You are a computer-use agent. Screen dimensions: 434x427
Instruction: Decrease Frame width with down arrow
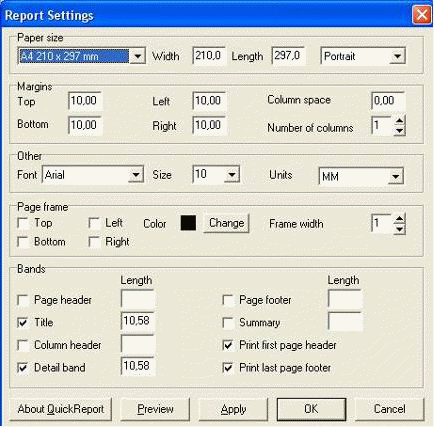[399, 229]
